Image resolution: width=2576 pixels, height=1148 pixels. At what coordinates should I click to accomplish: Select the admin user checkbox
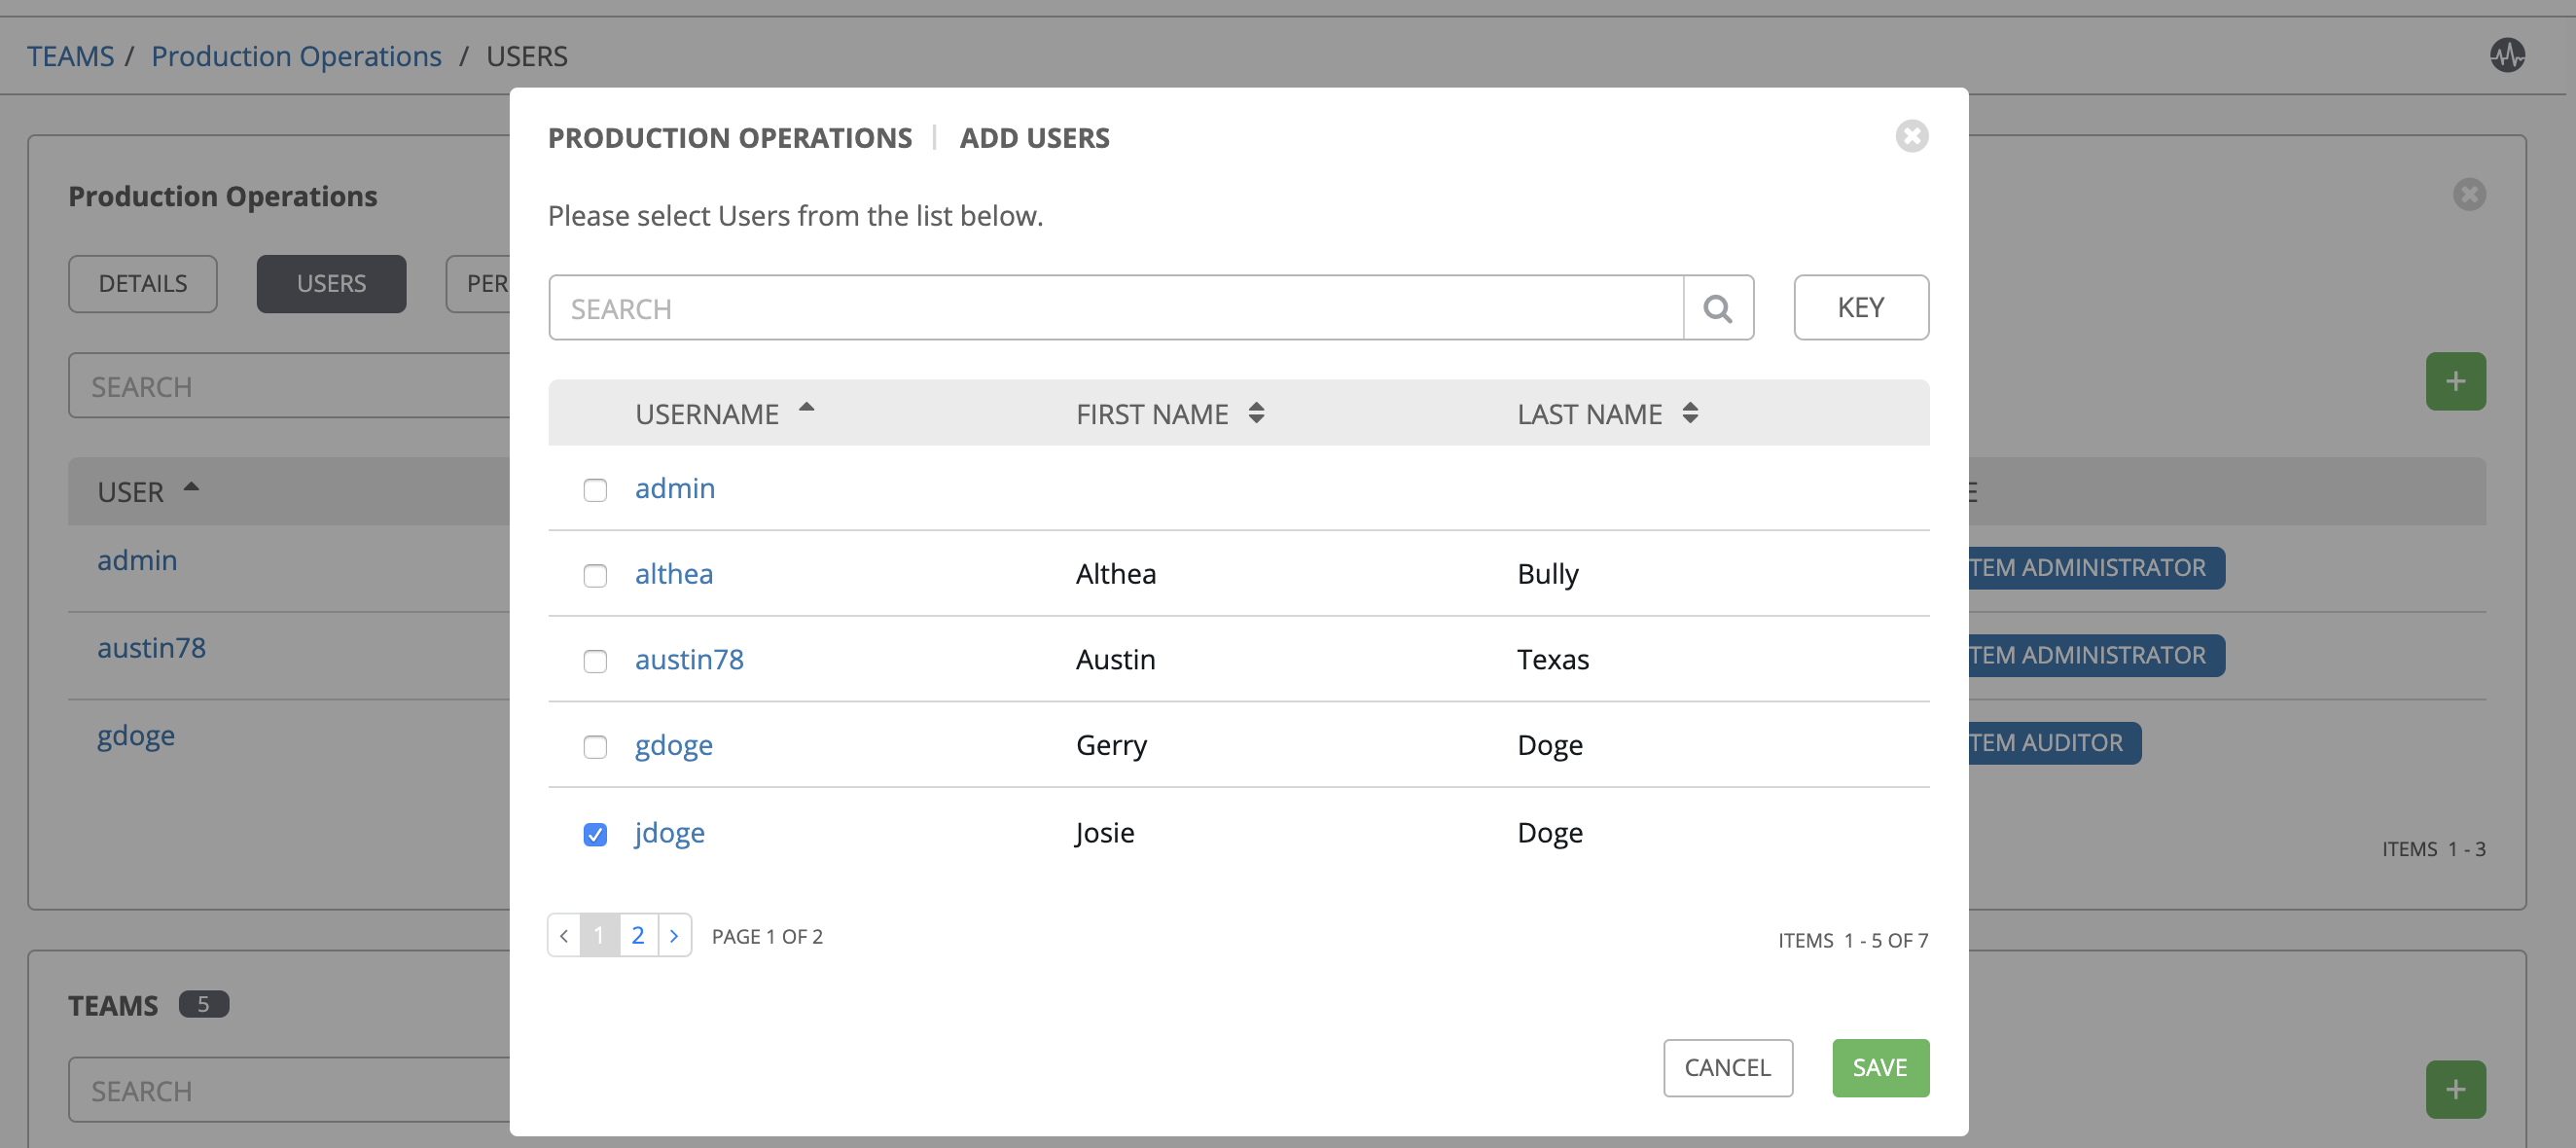pyautogui.click(x=594, y=489)
